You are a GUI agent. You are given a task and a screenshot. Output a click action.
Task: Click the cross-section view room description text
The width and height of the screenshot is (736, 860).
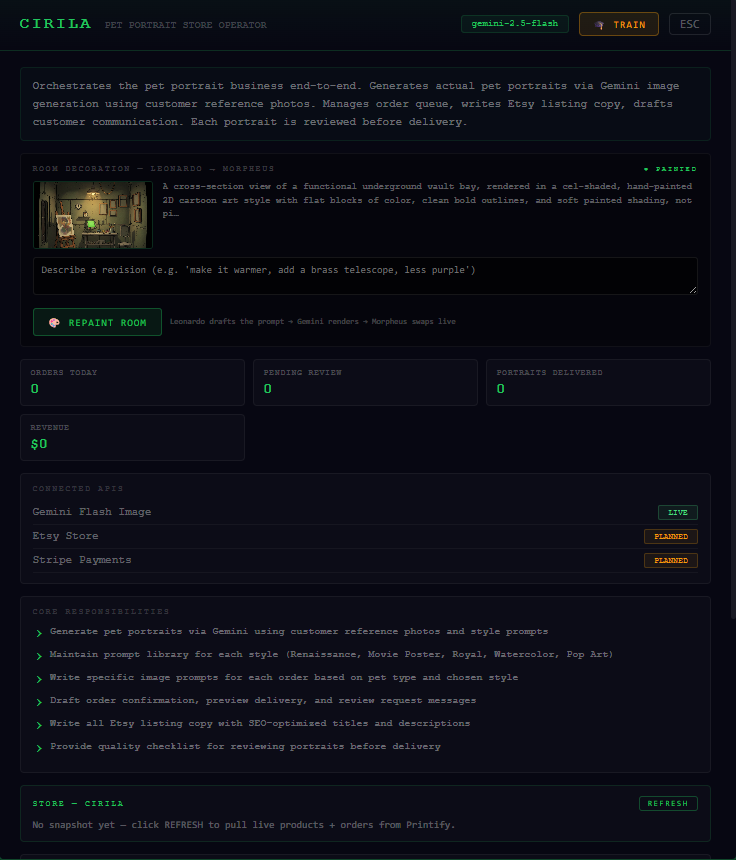point(427,200)
